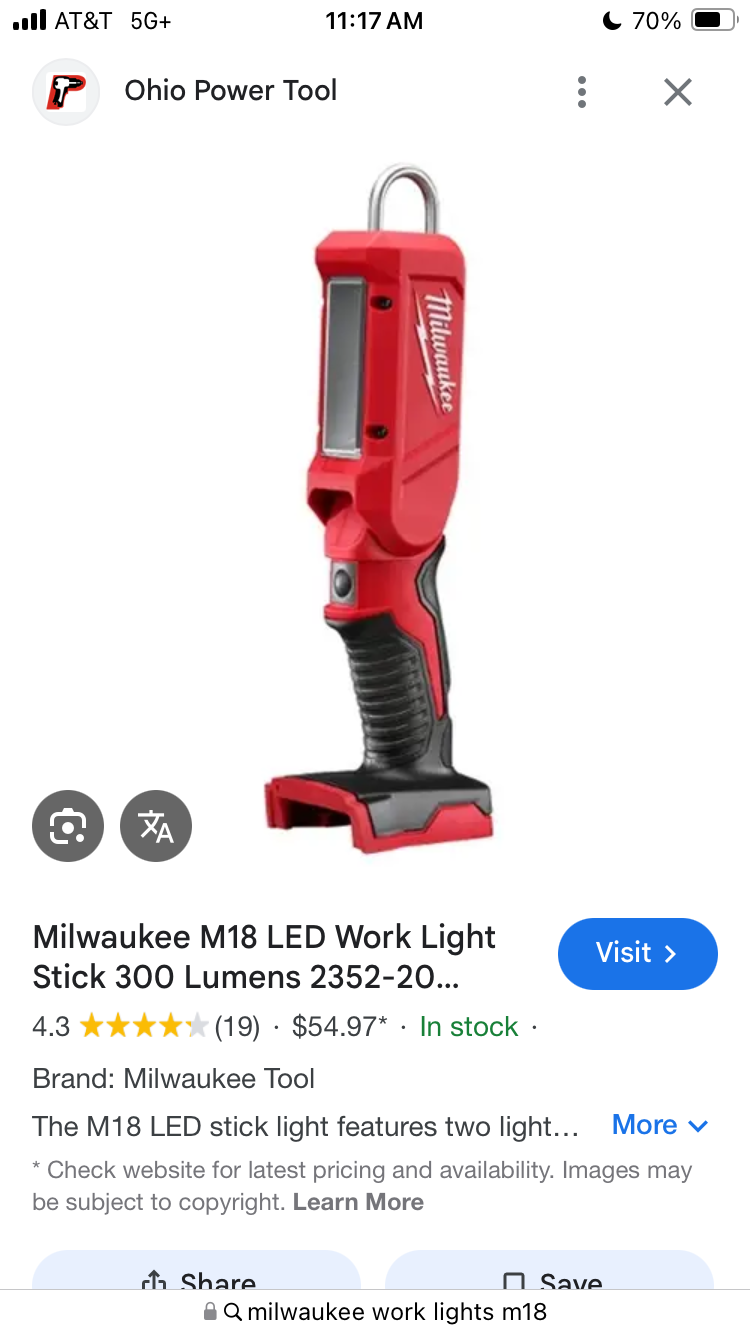Tap the Google Lens camera icon

68,826
